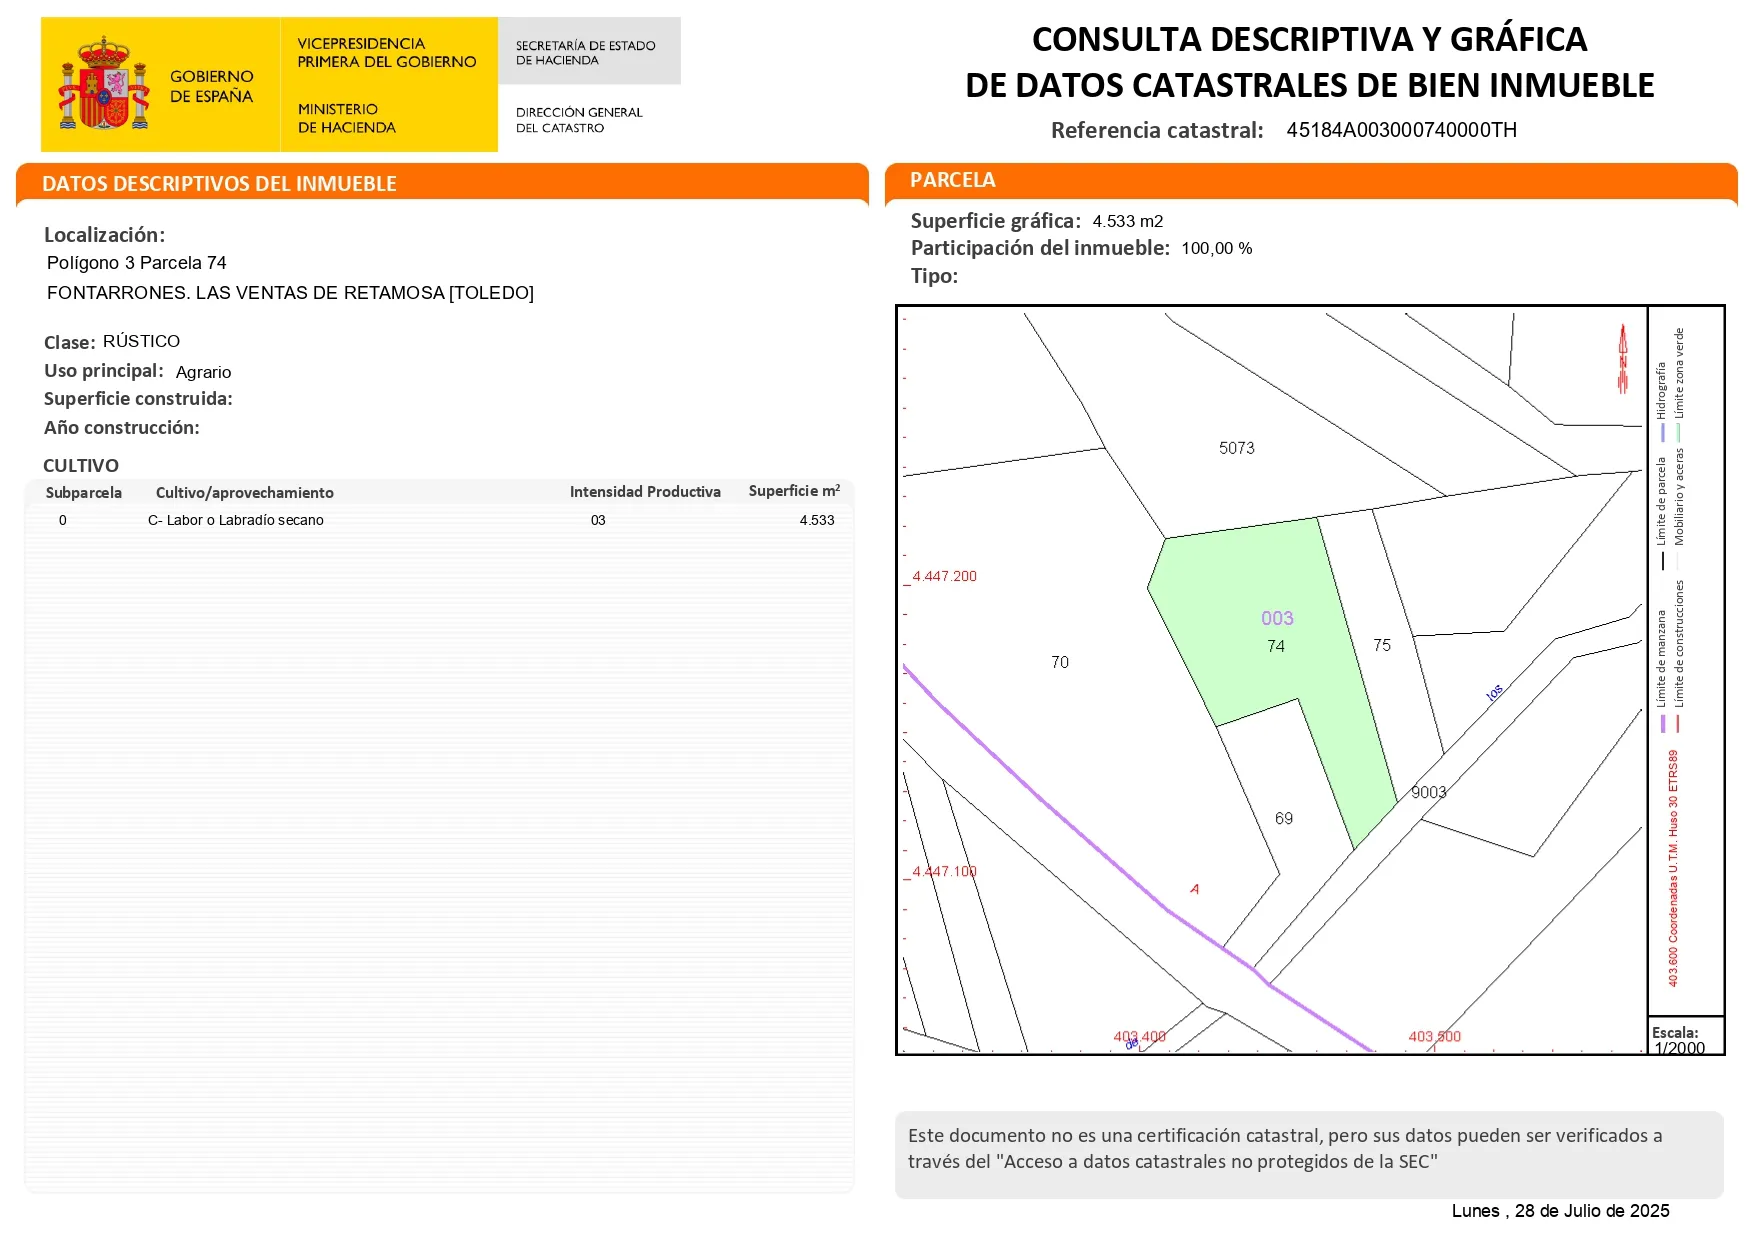Click the scale value '1/2000'
The image size is (1757, 1241).
1680,1048
